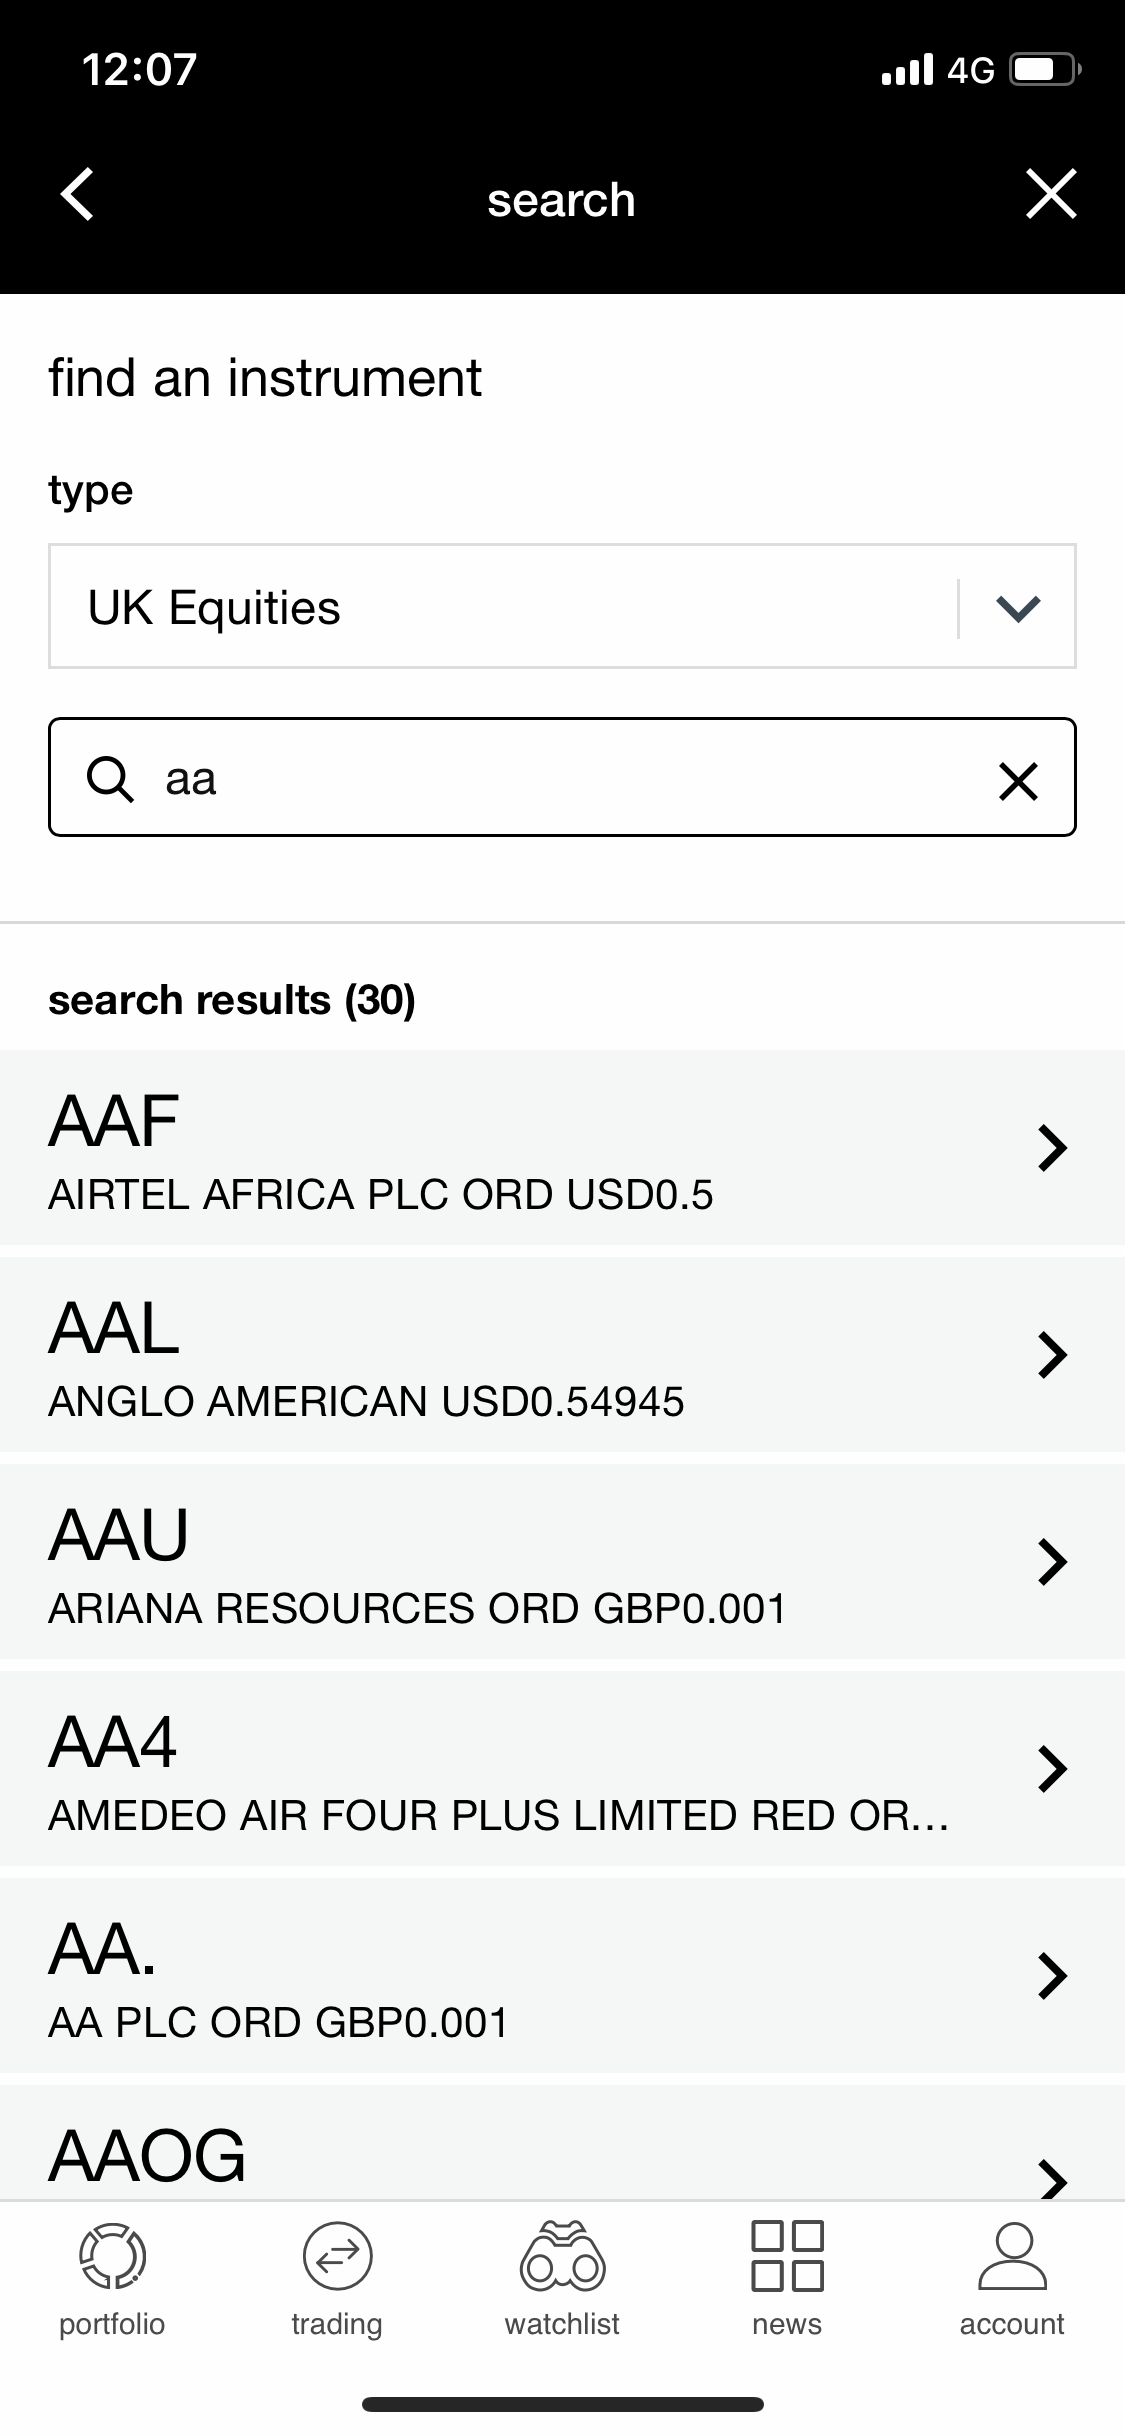The height and width of the screenshot is (2436, 1125).
Task: Expand AAU Ariana Resources chevron
Action: coord(1052,1562)
